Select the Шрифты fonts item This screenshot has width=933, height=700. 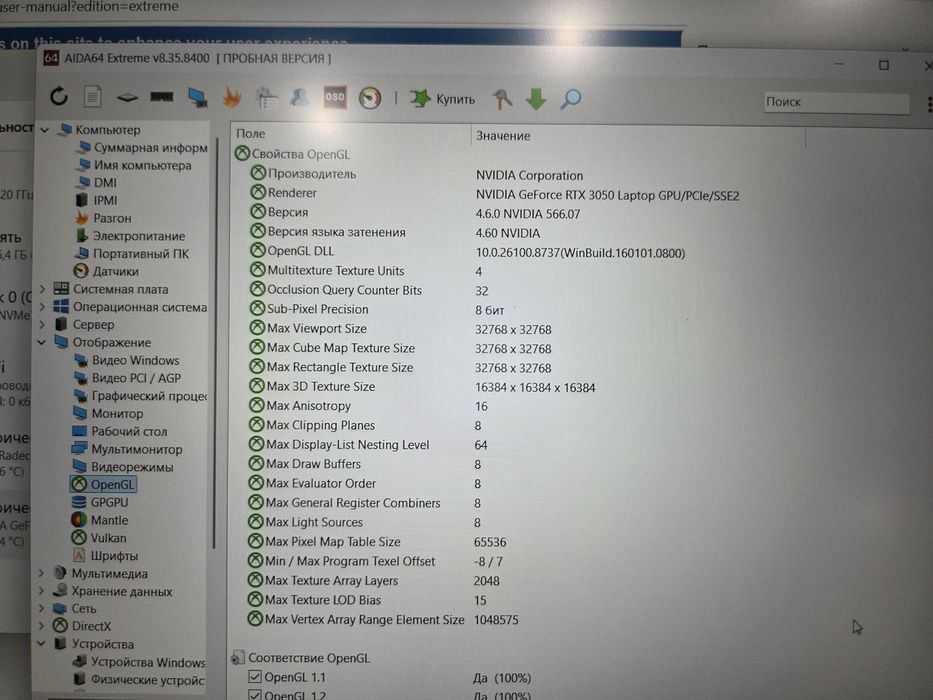coord(105,556)
